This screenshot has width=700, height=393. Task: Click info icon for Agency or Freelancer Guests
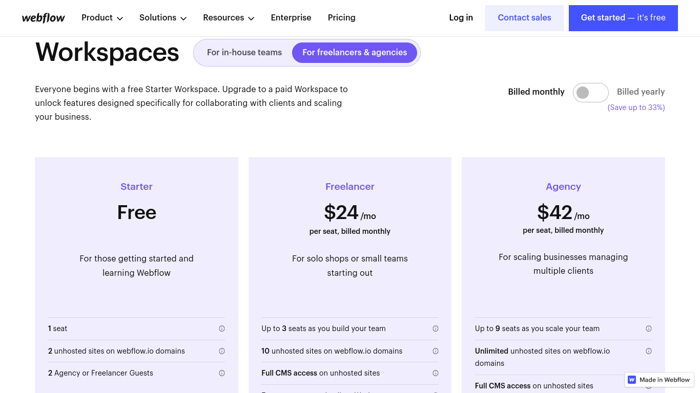(x=222, y=373)
